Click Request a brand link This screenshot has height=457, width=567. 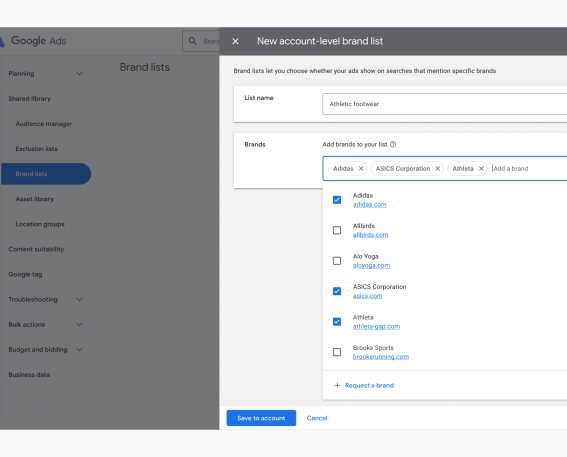tap(369, 385)
